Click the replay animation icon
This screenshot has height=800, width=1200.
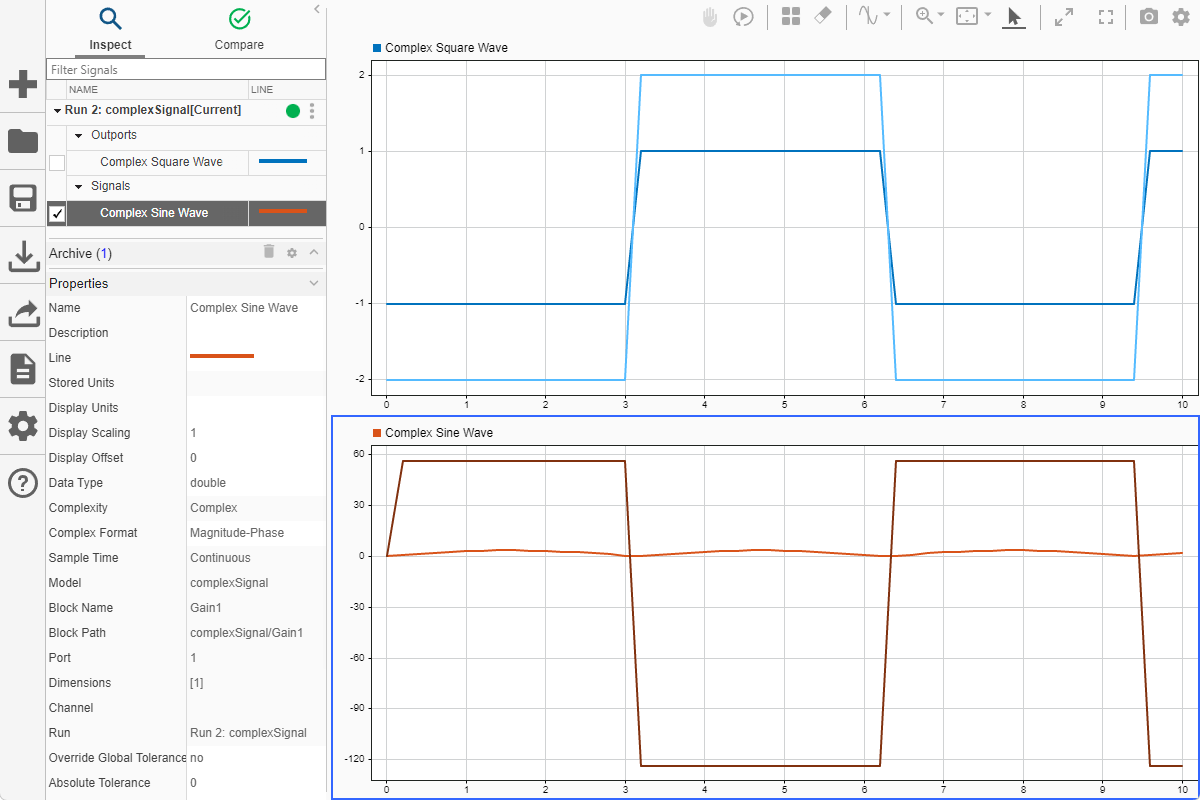[743, 17]
